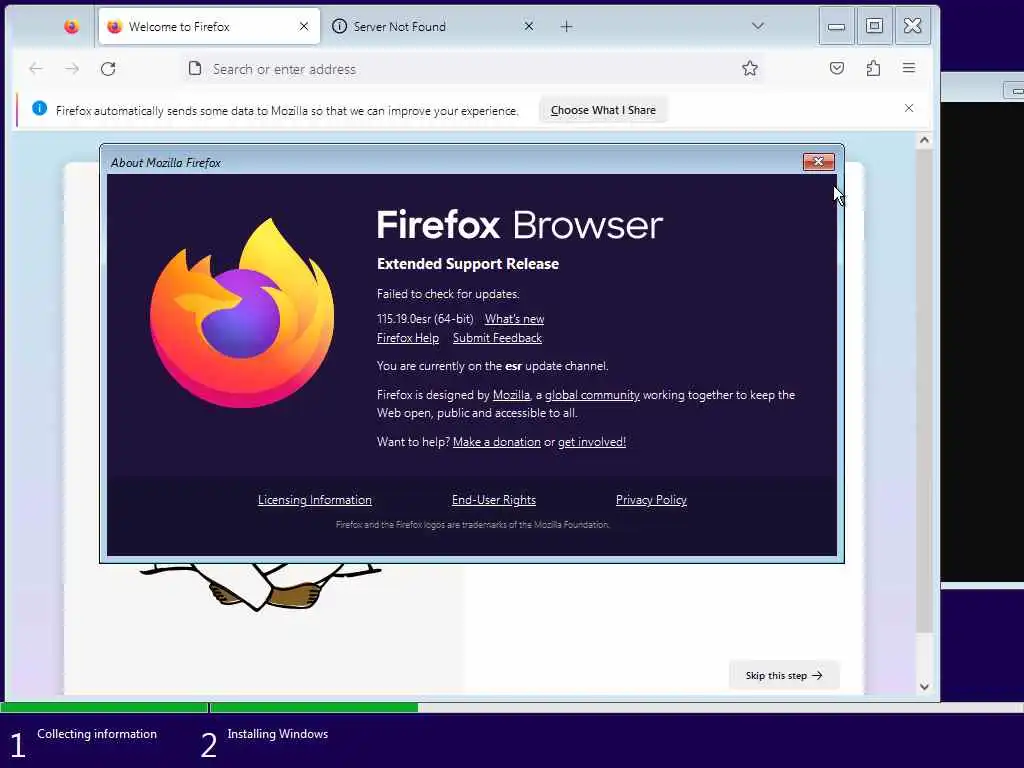Maximize the Firefox window

click(x=874, y=26)
